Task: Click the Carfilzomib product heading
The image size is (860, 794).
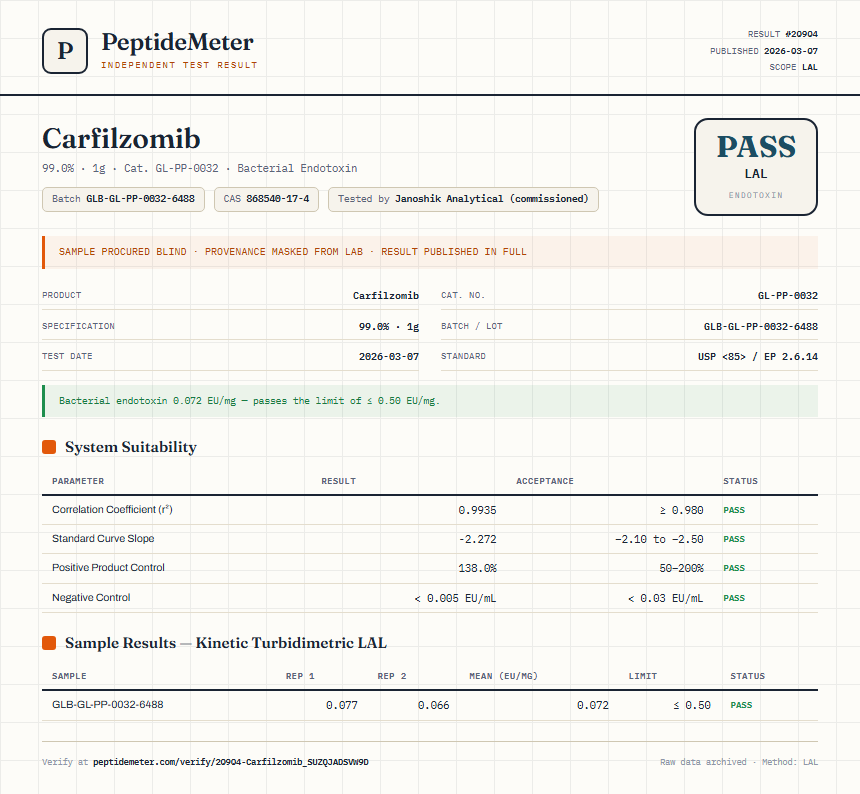Action: tap(121, 139)
